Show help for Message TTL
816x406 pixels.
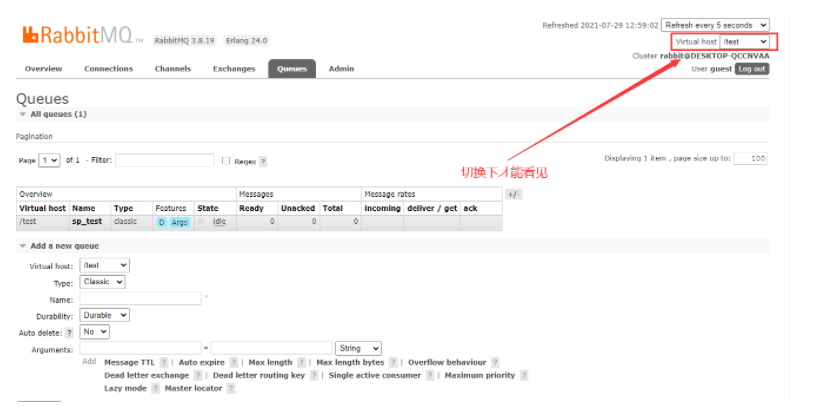click(x=163, y=363)
